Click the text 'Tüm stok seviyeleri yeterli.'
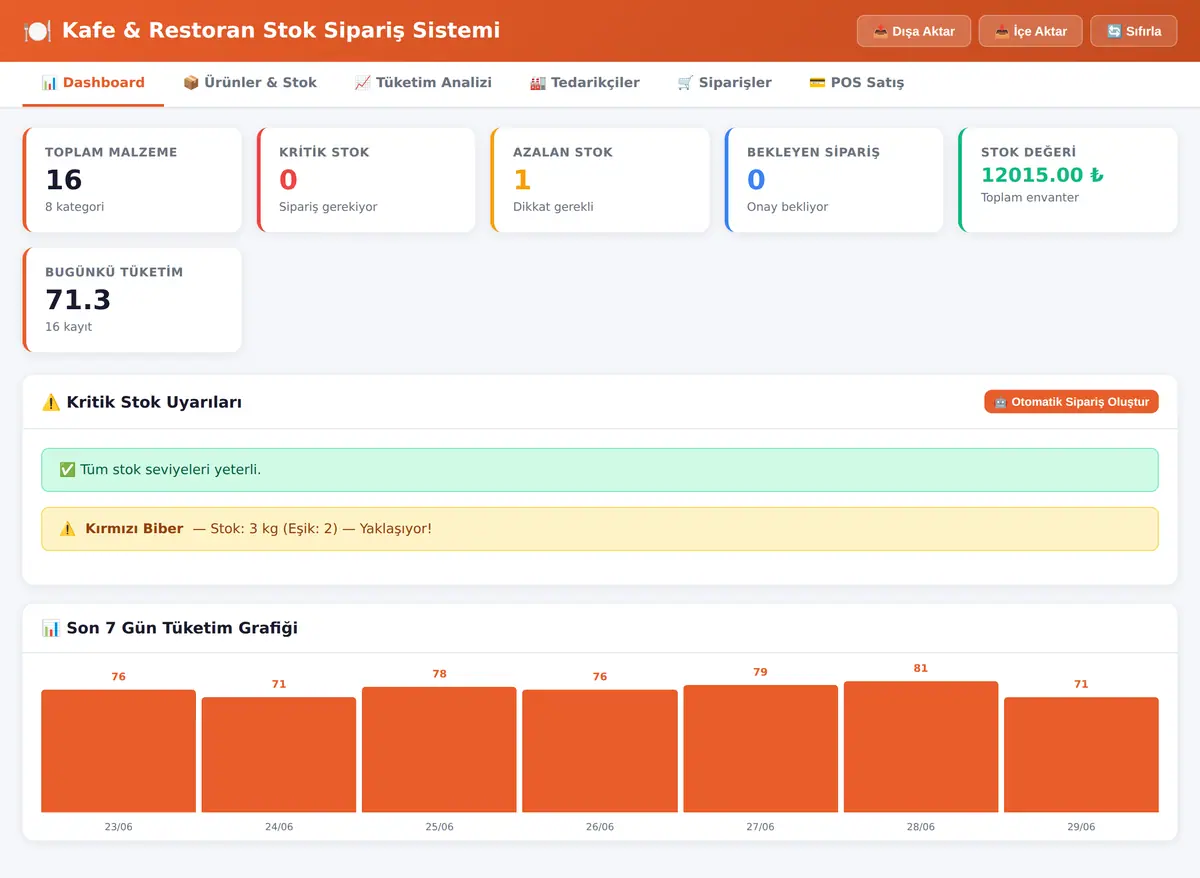Viewport: 1200px width, 878px height. [x=170, y=470]
